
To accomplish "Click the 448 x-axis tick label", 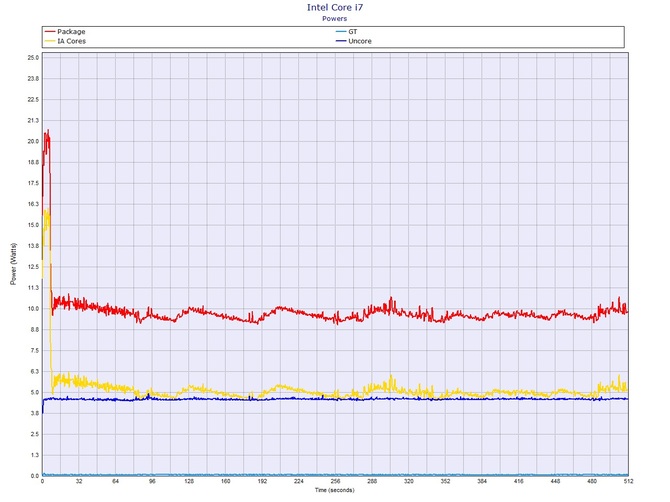I will point(555,481).
